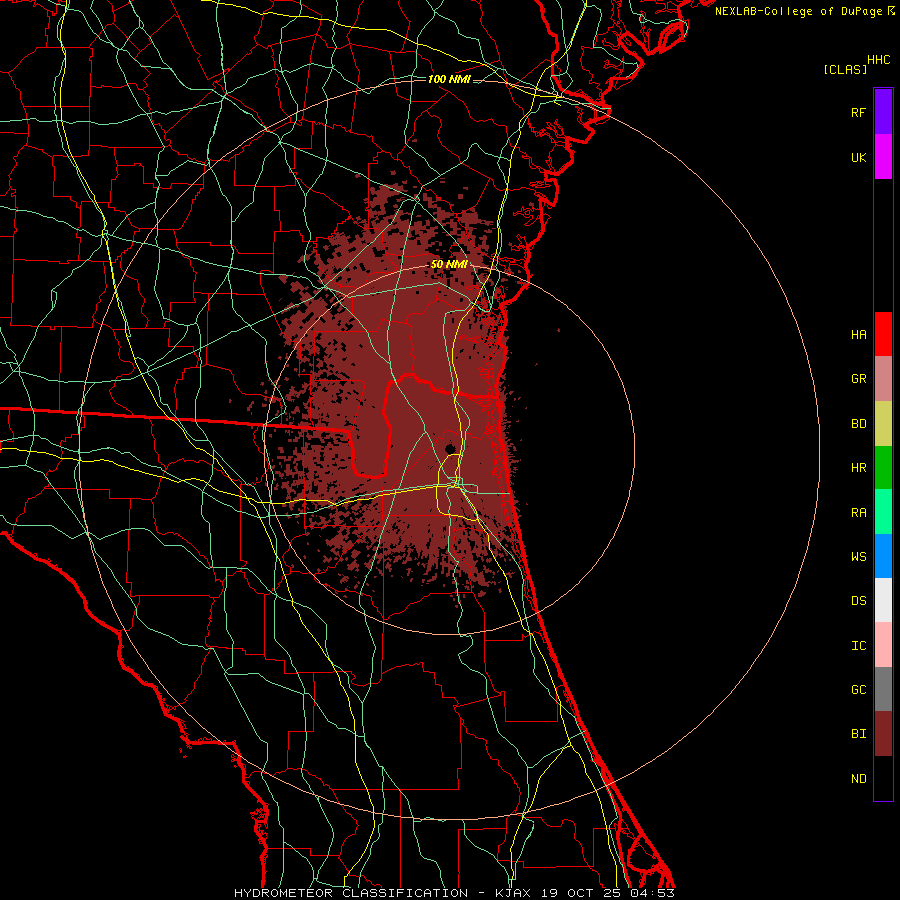900x900 pixels.
Task: Click the HA red legend swatch
Action: 883,334
